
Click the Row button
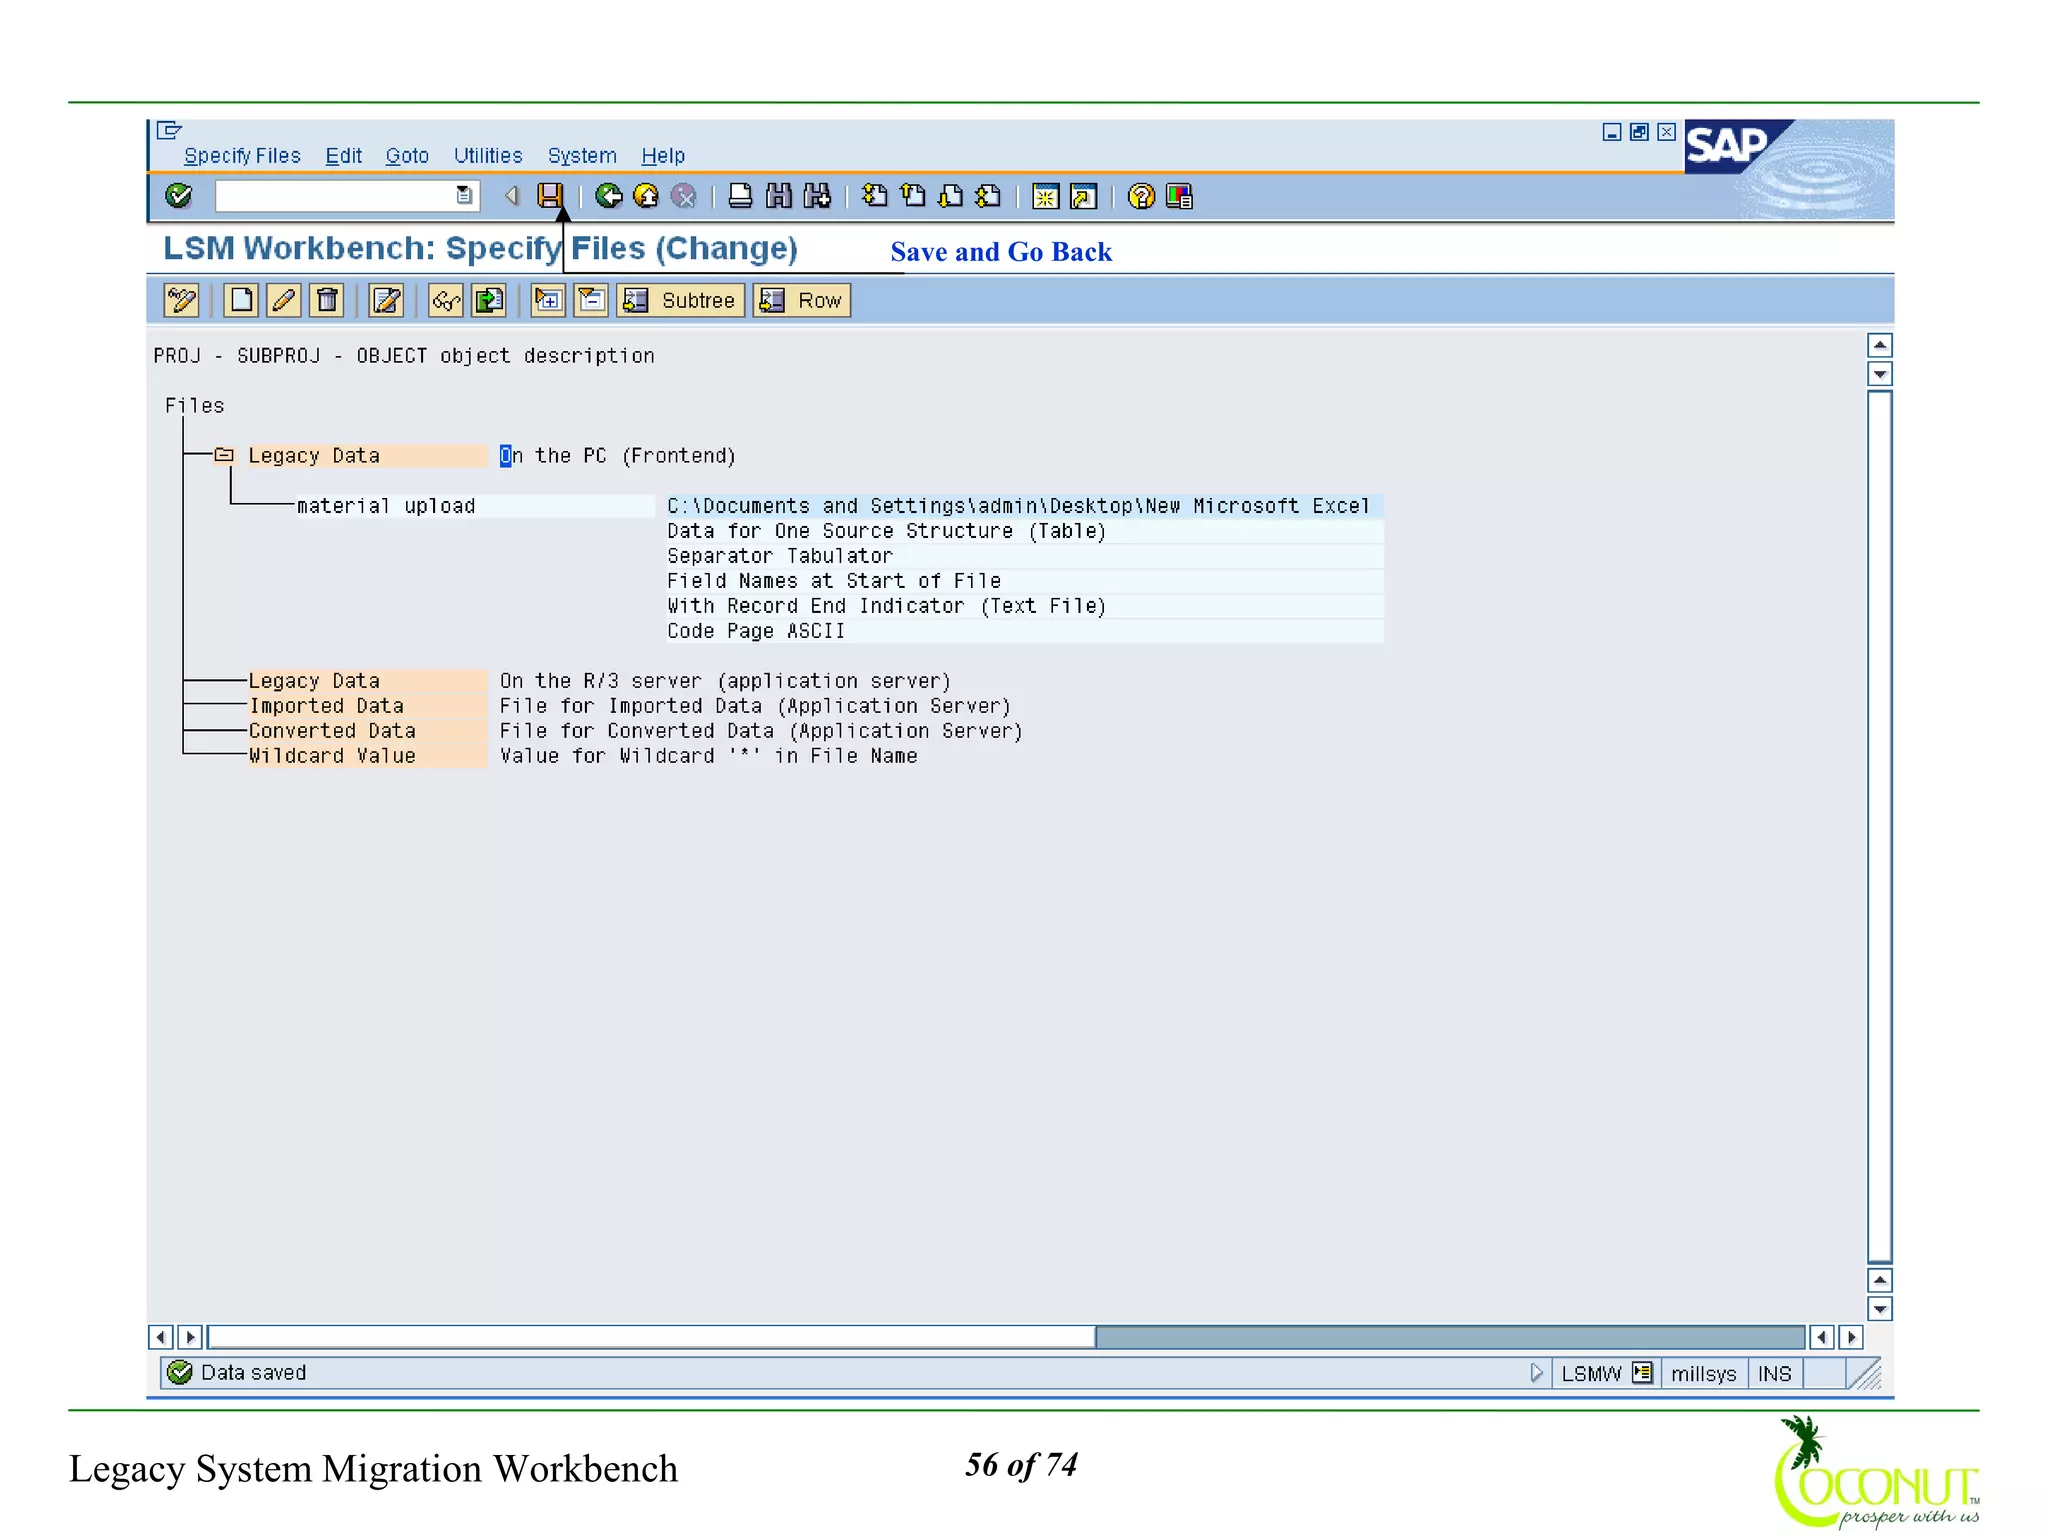coord(802,300)
